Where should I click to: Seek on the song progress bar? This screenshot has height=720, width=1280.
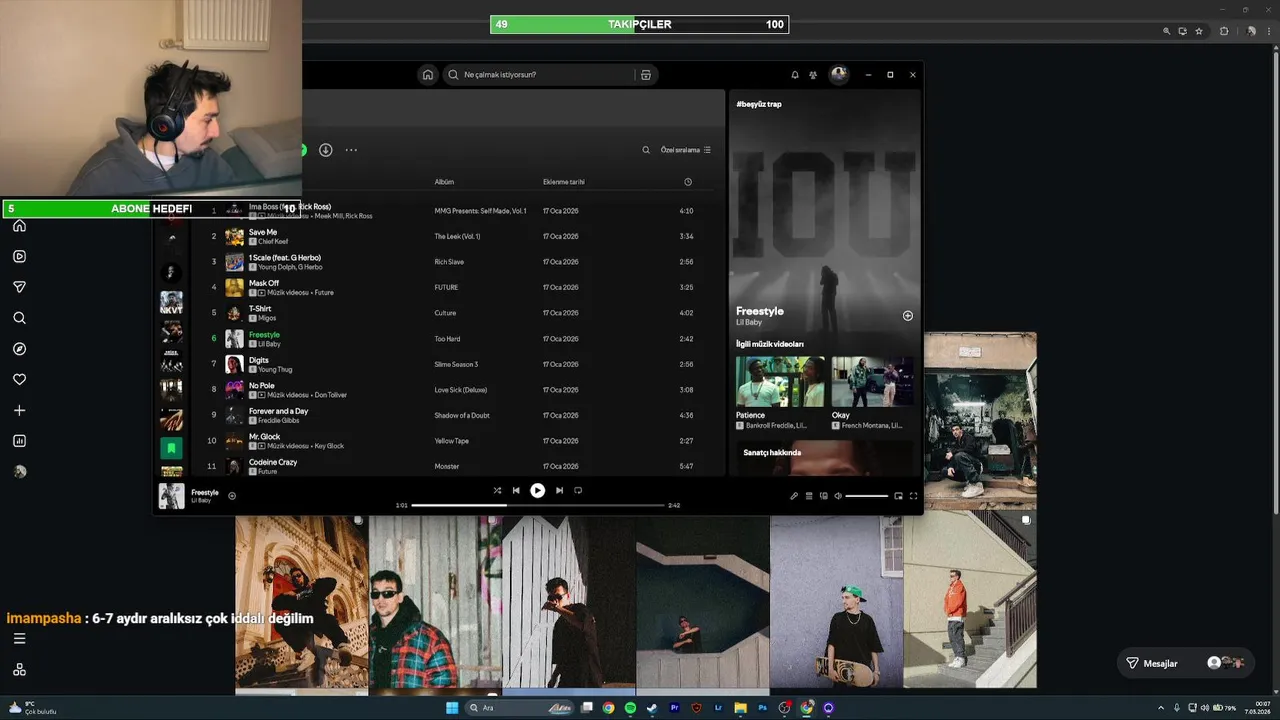pyautogui.click(x=538, y=506)
